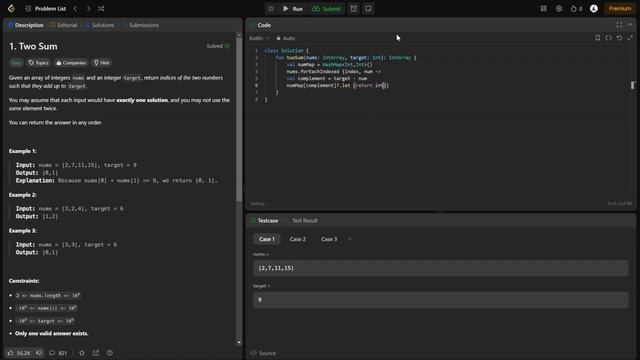Switch to the Submissions tab
This screenshot has width=640, height=360.
point(140,25)
